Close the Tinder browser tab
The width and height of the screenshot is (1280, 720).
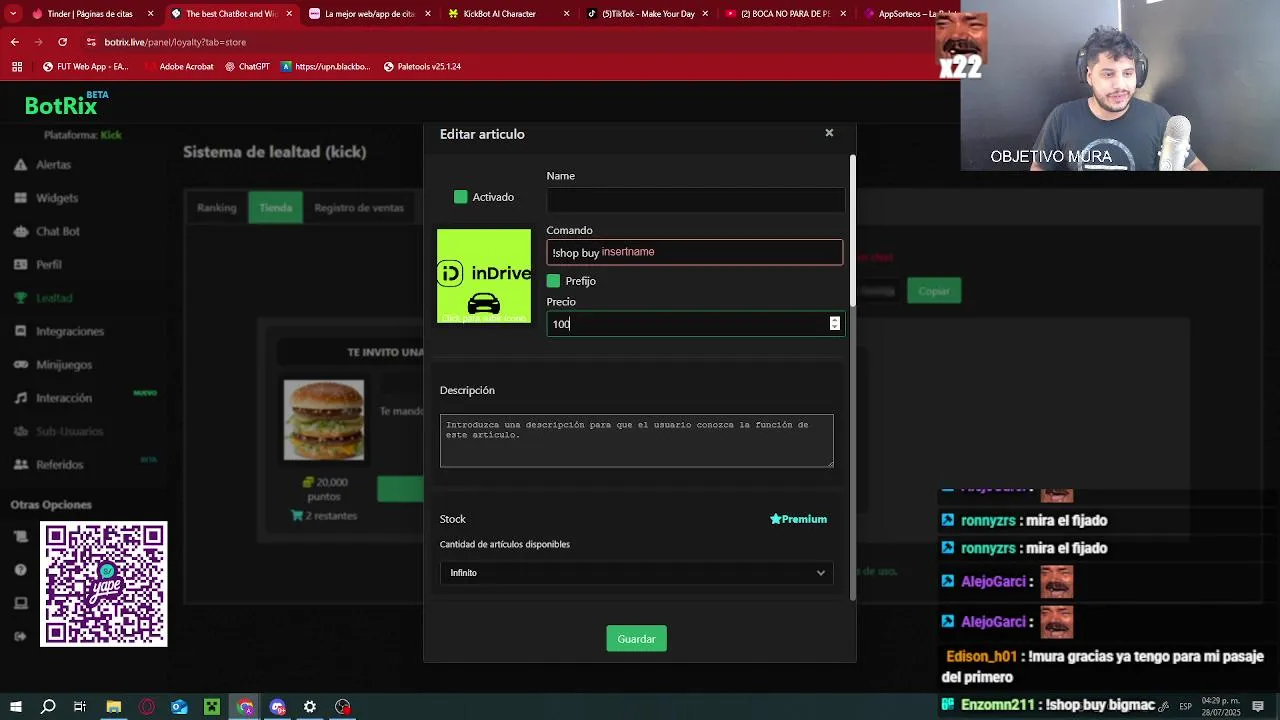click(151, 14)
